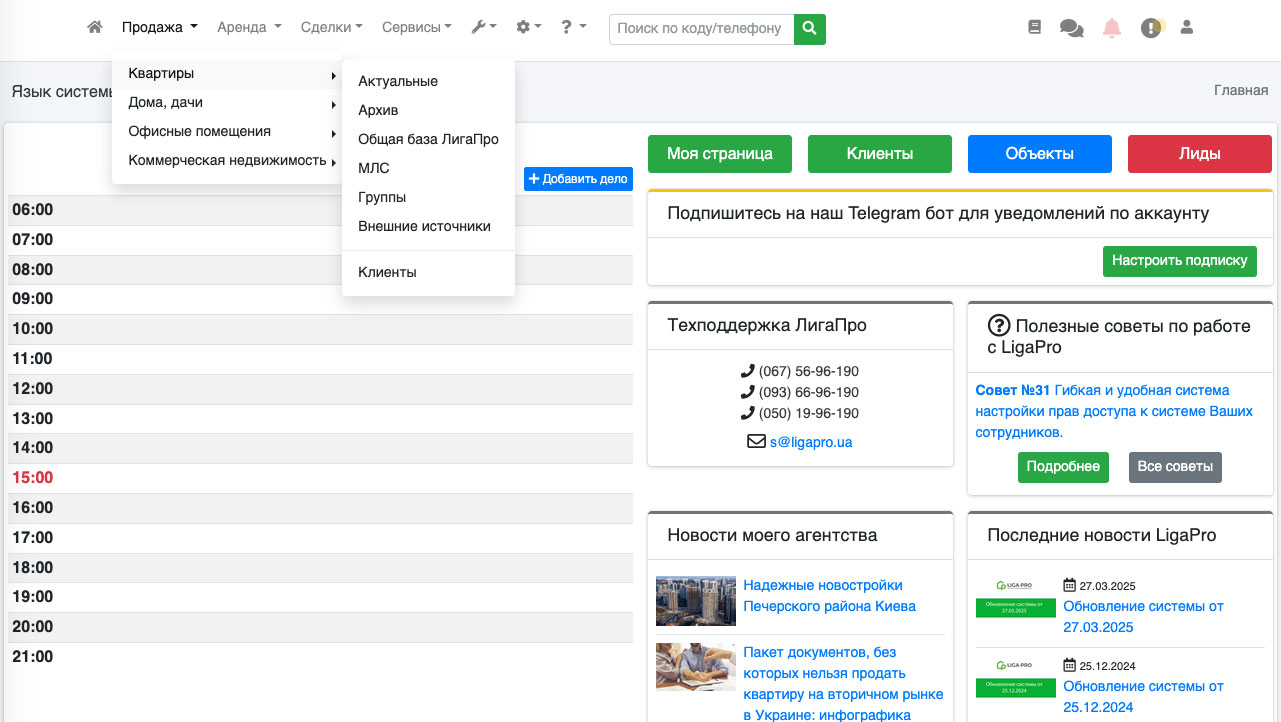Select Актуальные from the submenu
The height and width of the screenshot is (722, 1281).
(x=398, y=81)
